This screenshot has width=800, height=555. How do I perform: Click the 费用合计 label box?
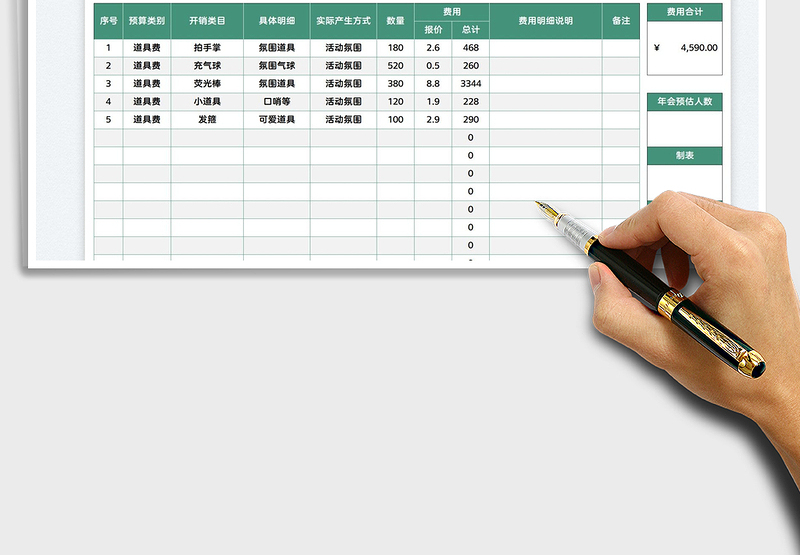(x=684, y=12)
